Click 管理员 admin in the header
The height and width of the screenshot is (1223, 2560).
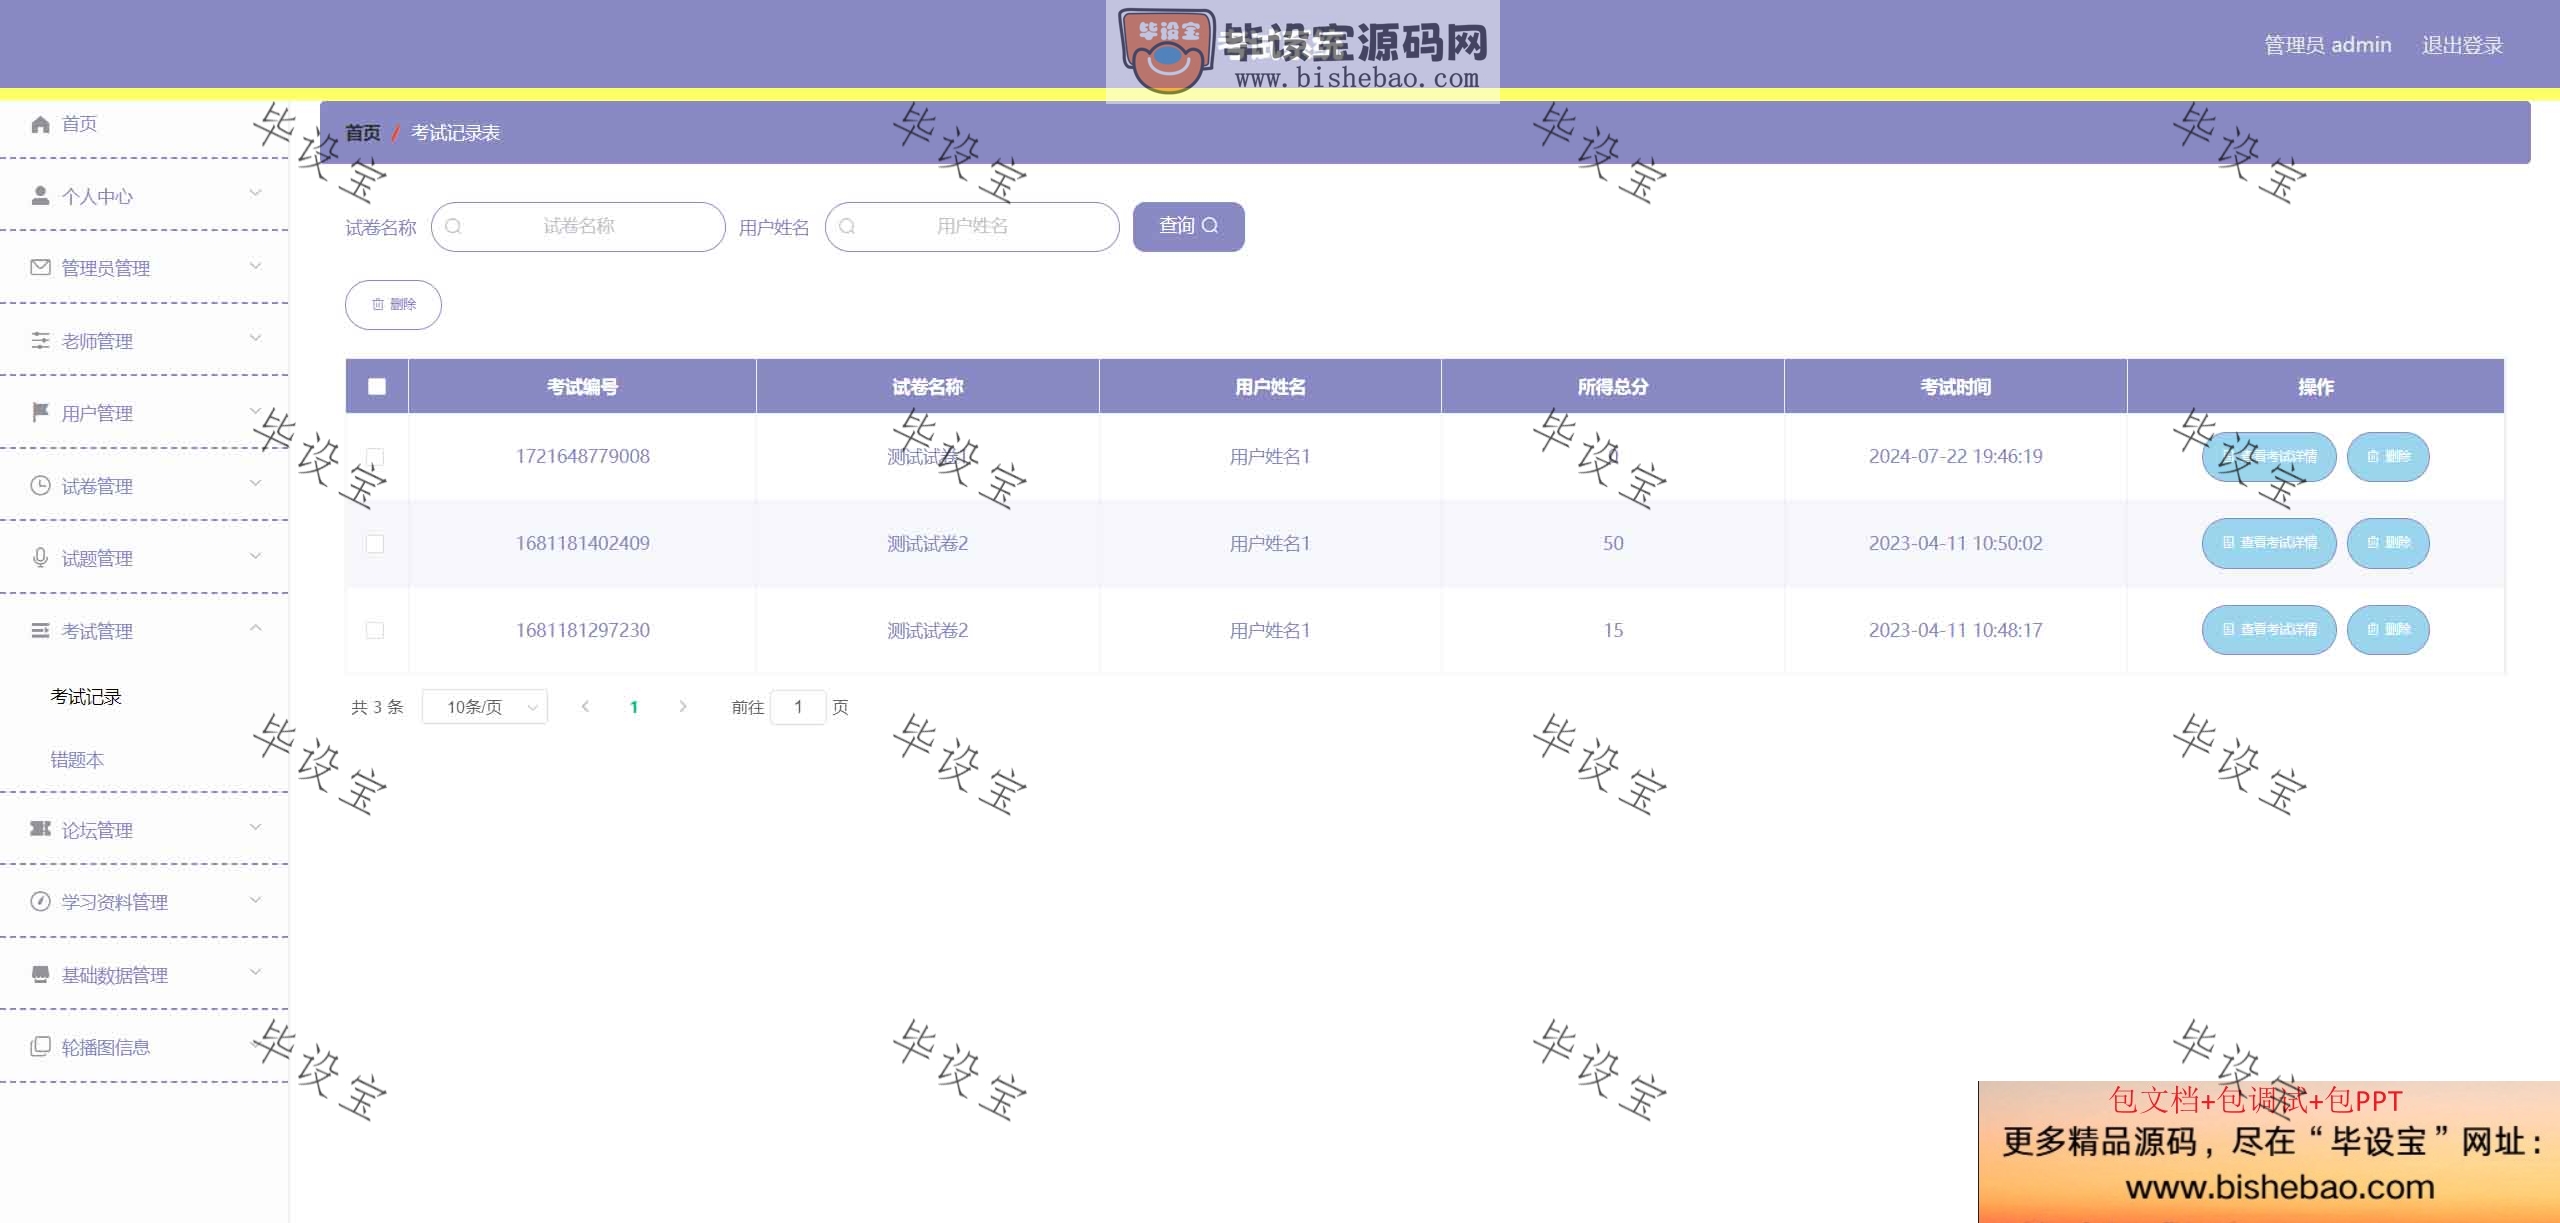2327,45
